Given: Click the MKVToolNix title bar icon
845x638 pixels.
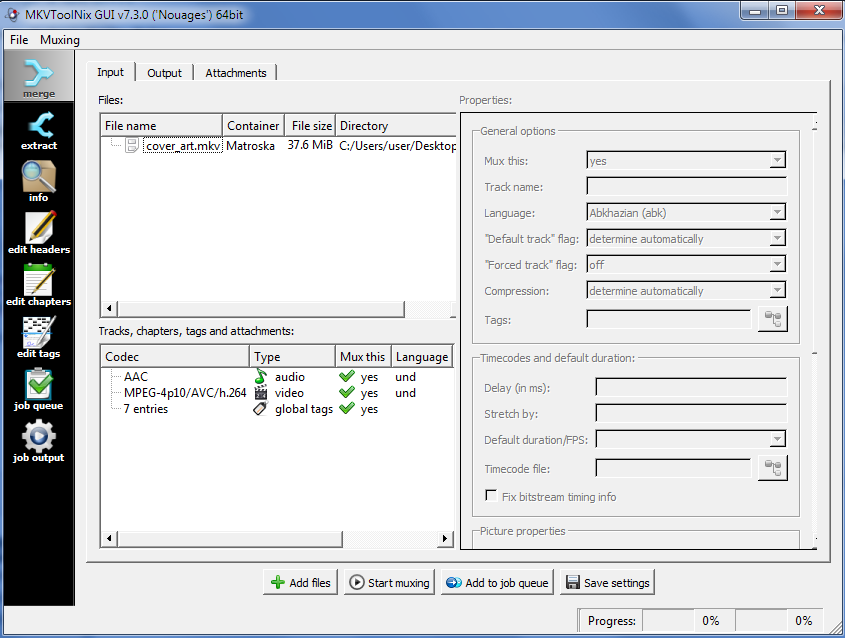Looking at the screenshot, I should (12, 15).
